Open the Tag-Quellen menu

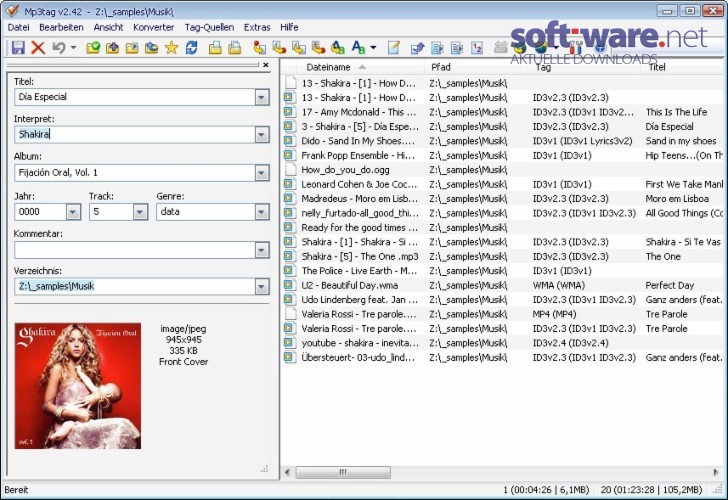click(x=209, y=27)
